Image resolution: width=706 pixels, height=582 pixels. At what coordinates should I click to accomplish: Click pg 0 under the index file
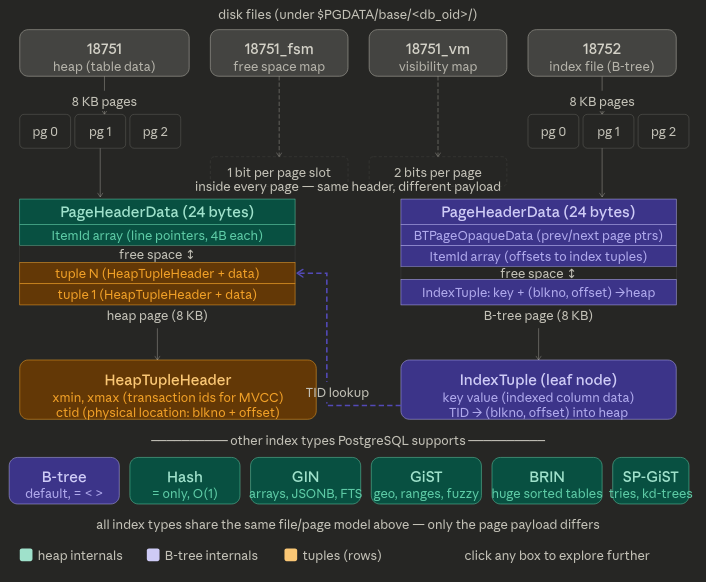553,131
